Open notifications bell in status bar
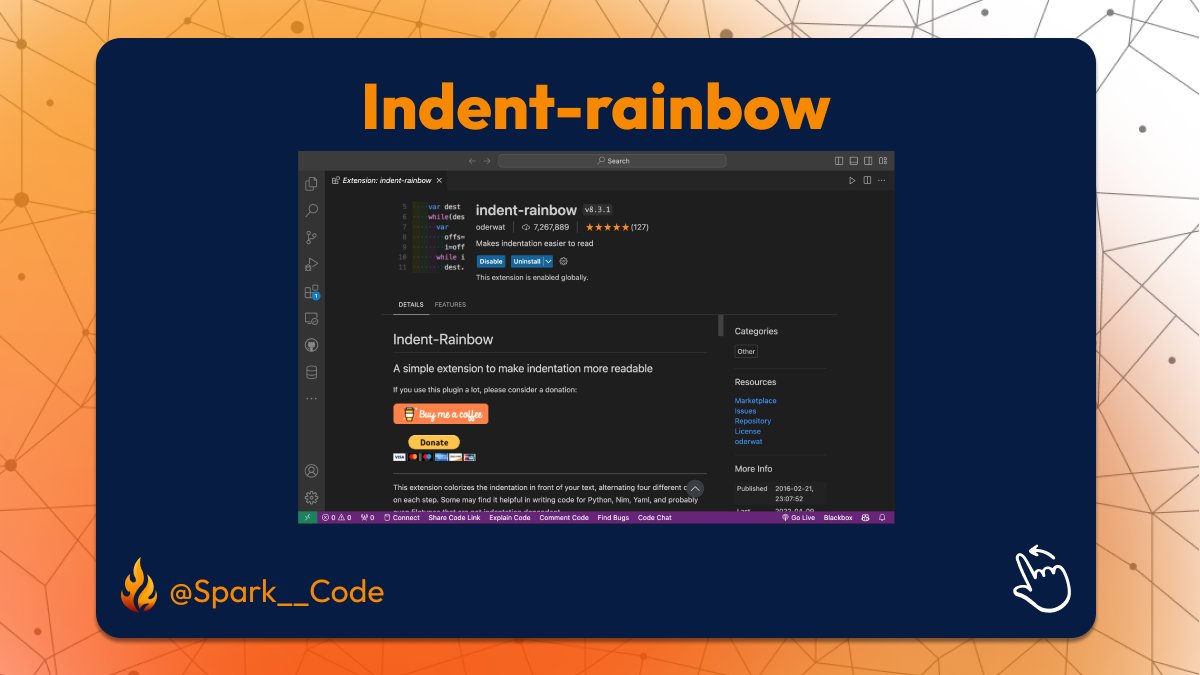The height and width of the screenshot is (675, 1200). (884, 518)
